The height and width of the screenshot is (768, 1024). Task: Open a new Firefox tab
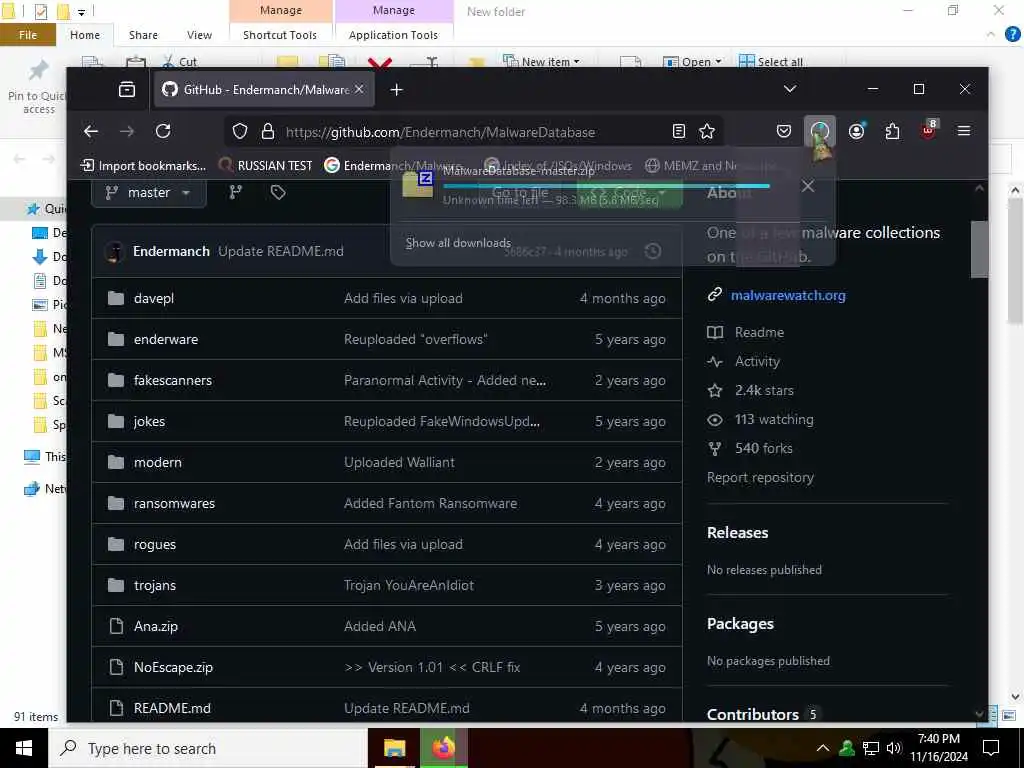tap(396, 89)
